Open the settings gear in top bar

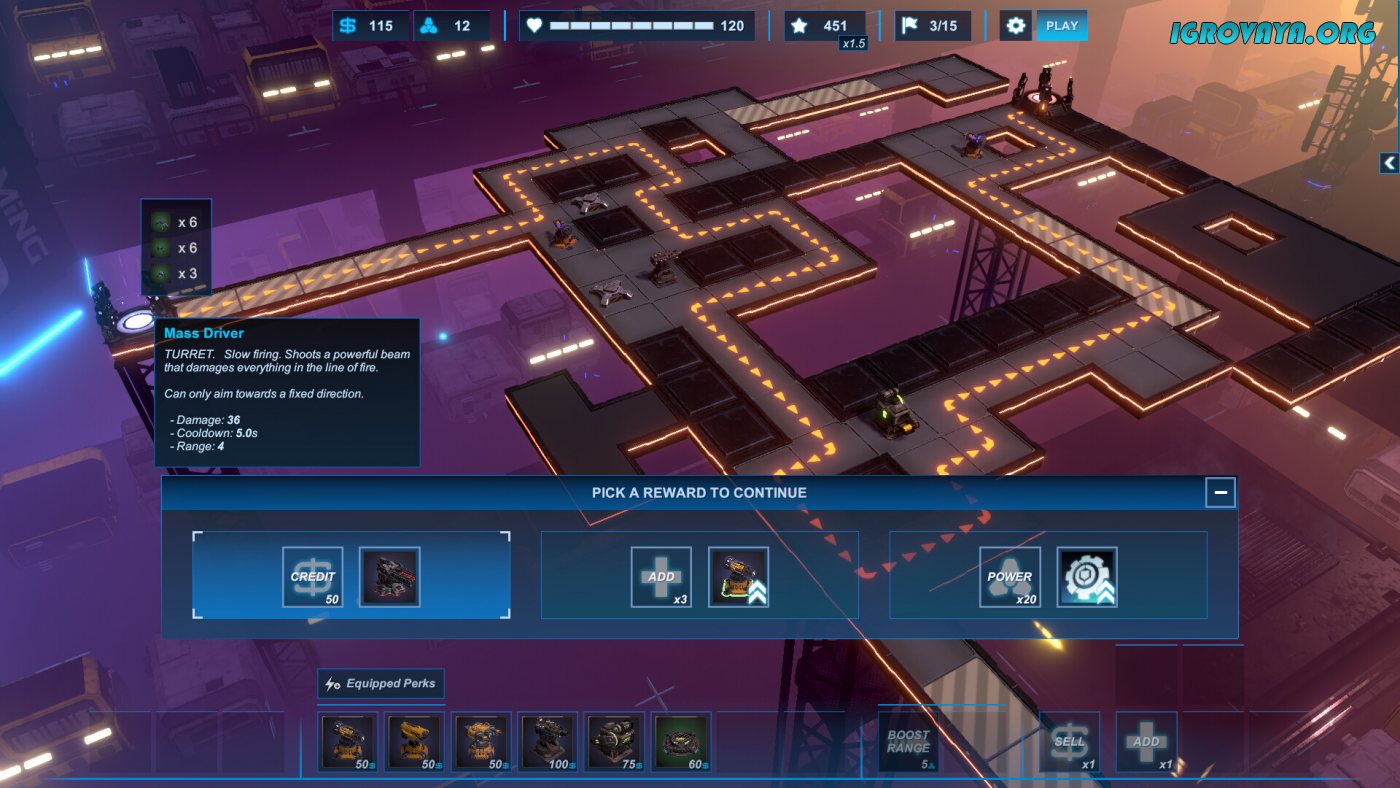point(1016,26)
